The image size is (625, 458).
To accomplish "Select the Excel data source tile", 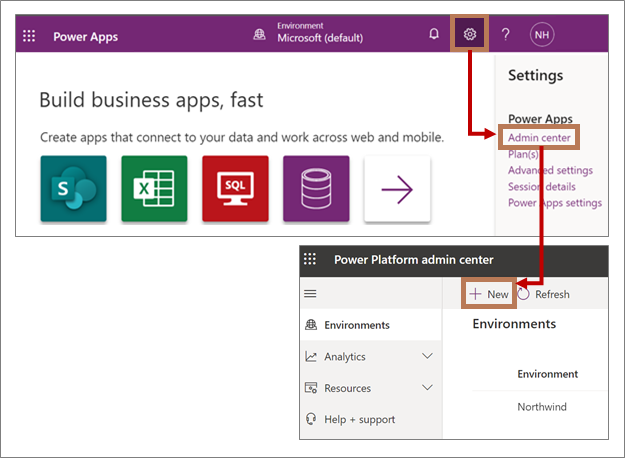I will click(154, 188).
